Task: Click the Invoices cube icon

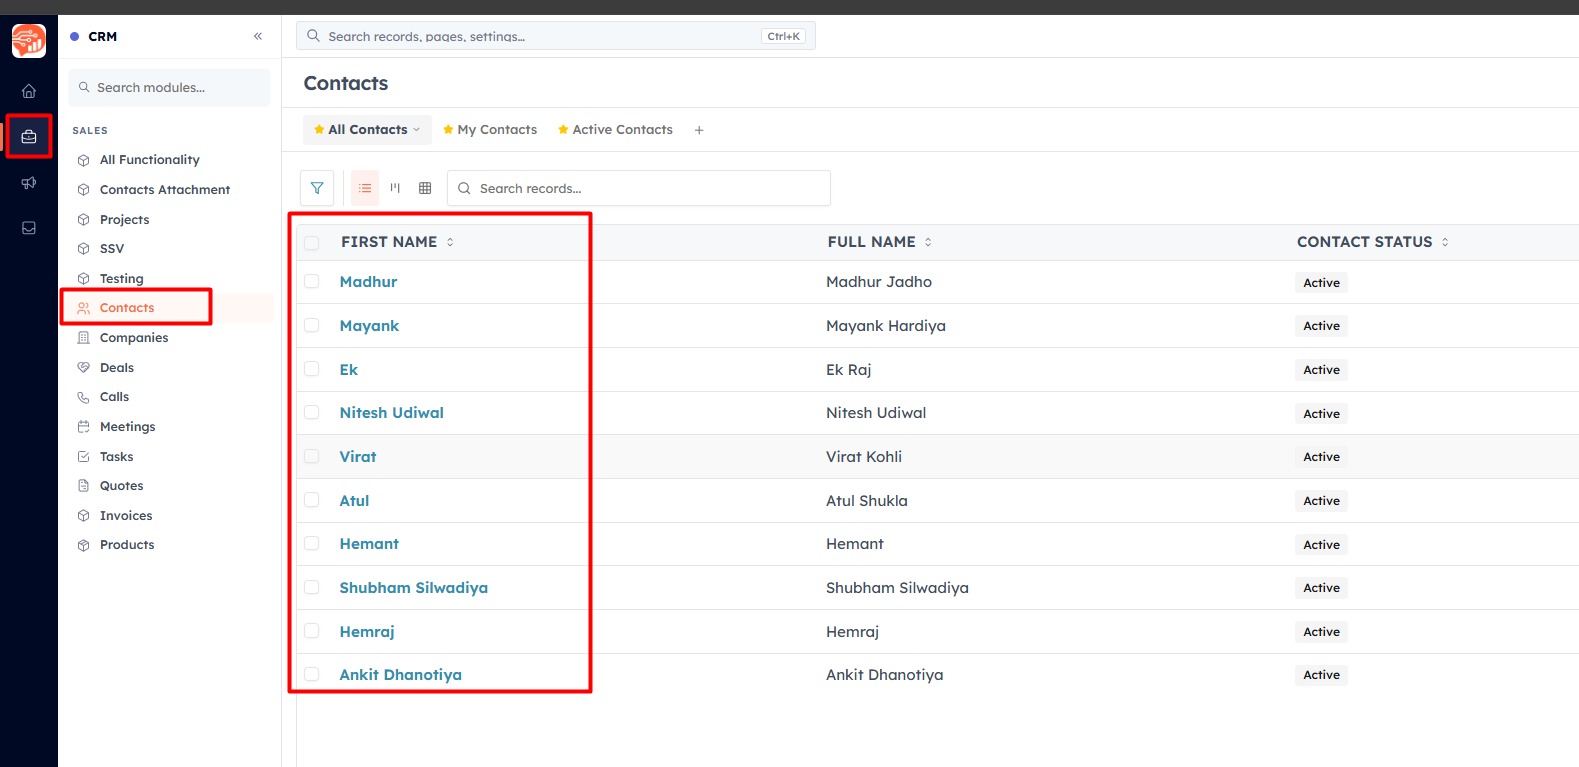Action: click(84, 516)
